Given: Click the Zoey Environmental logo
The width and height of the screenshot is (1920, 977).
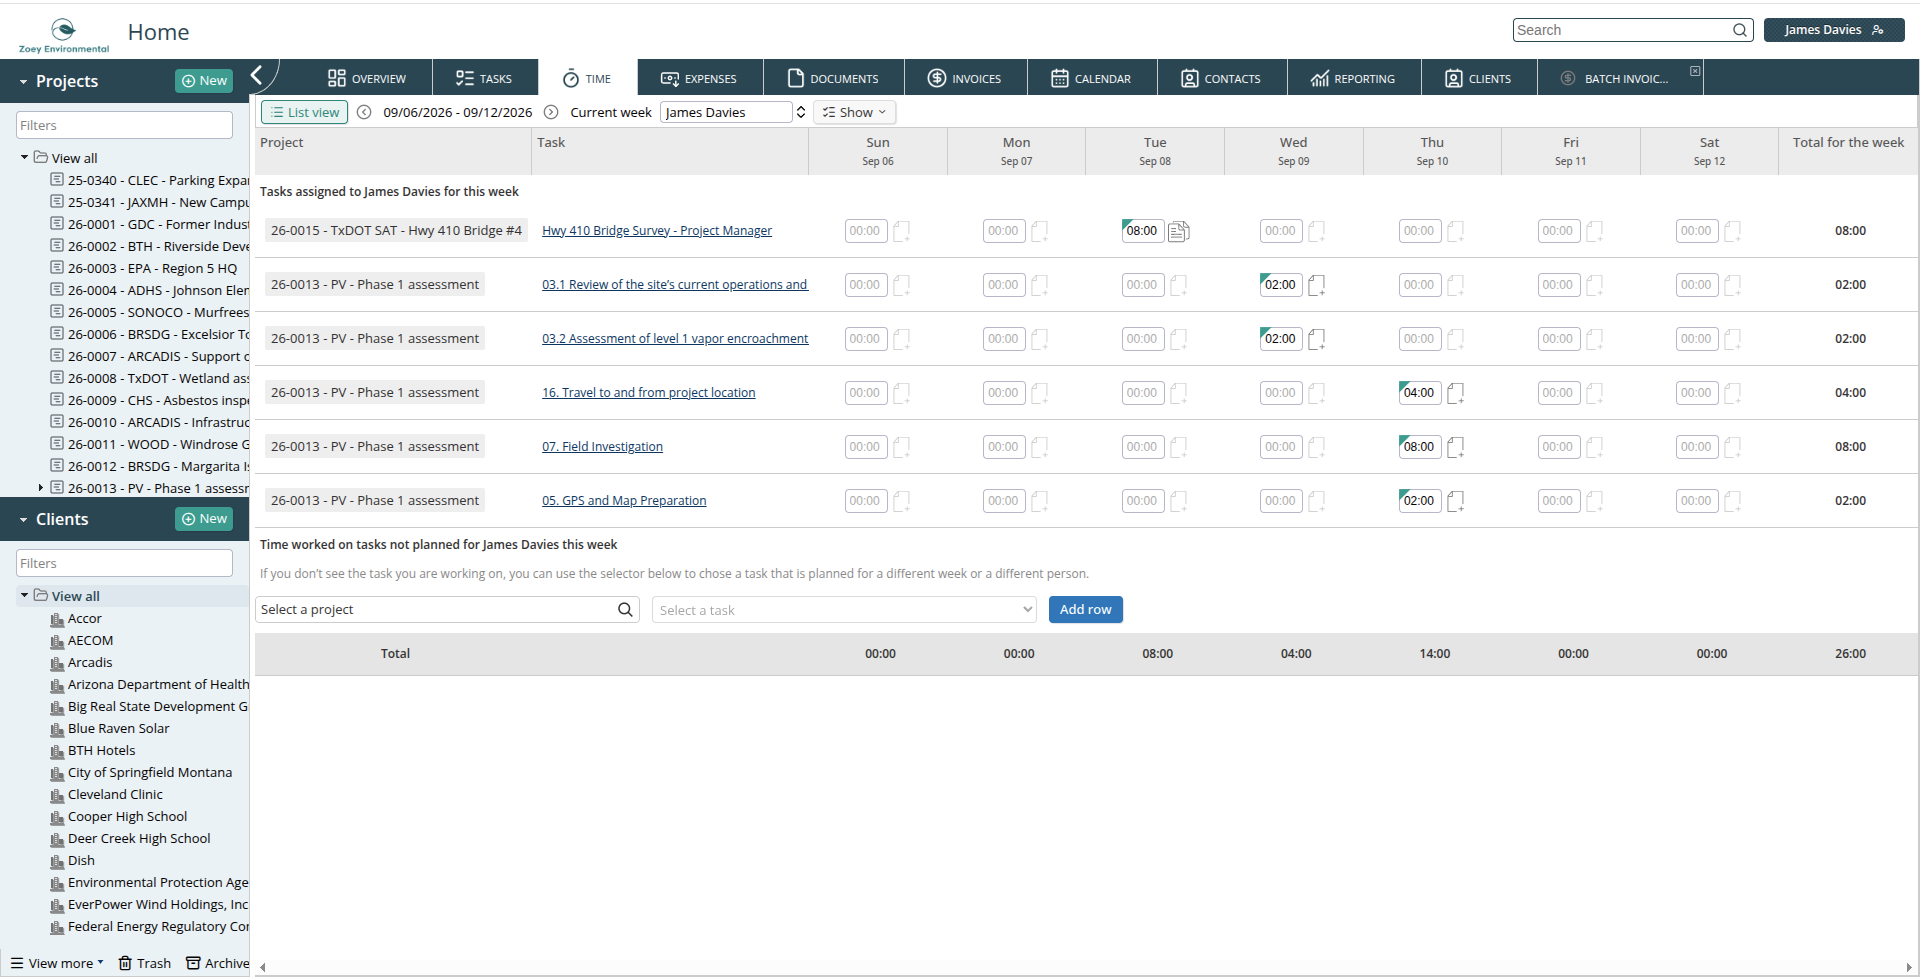Looking at the screenshot, I should [x=64, y=35].
